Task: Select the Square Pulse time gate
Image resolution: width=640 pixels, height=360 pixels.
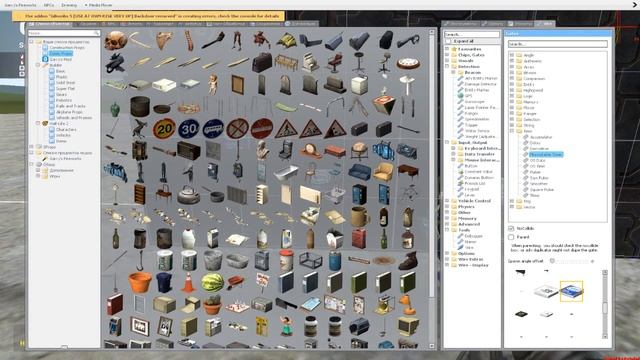Action: pyautogui.click(x=542, y=189)
